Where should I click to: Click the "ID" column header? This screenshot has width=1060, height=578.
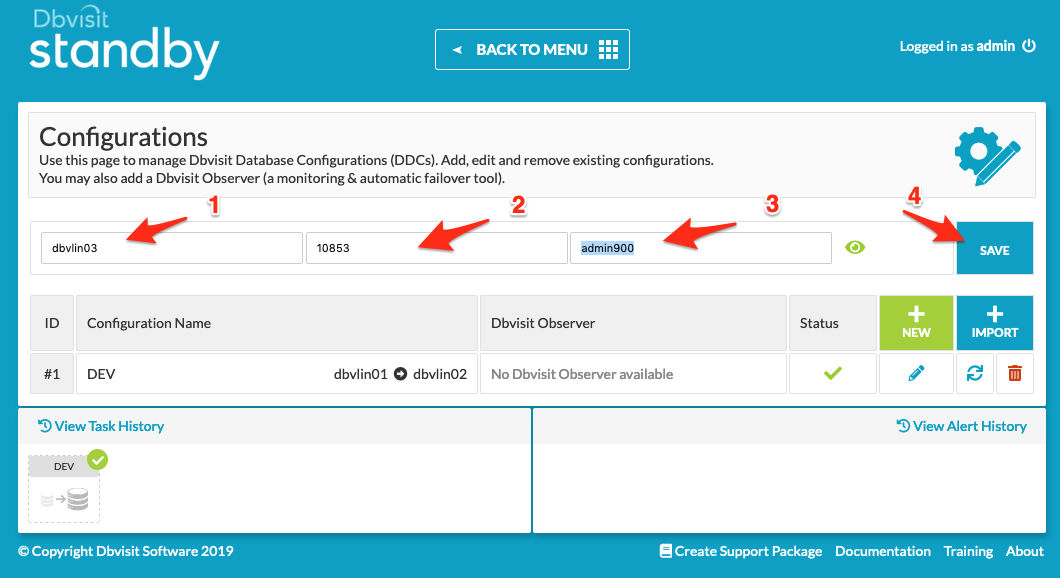pyautogui.click(x=52, y=322)
